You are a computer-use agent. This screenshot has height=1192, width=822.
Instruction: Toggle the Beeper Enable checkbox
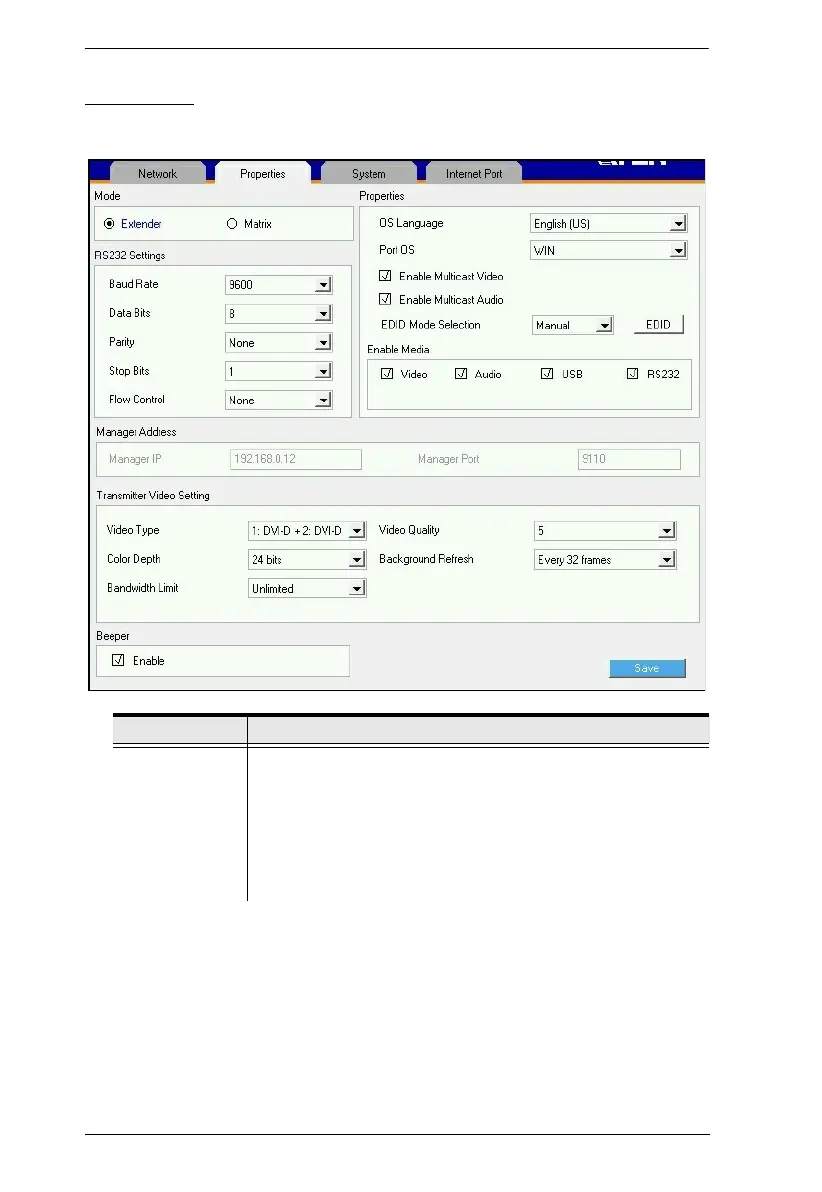coord(118,661)
